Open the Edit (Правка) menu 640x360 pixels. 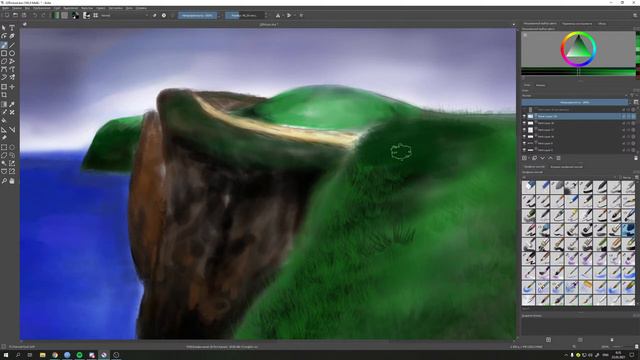(x=17, y=8)
